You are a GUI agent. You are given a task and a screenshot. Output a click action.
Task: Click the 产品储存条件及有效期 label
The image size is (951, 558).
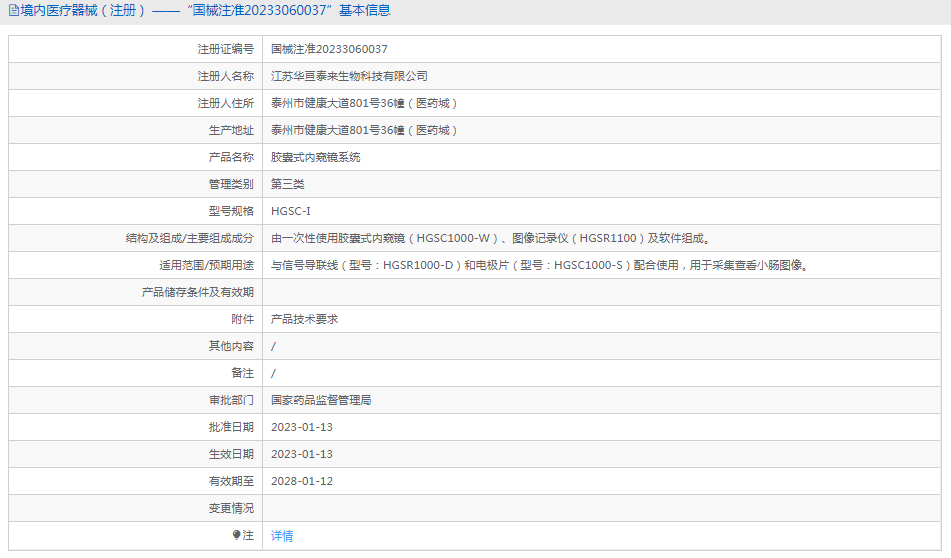point(198,292)
